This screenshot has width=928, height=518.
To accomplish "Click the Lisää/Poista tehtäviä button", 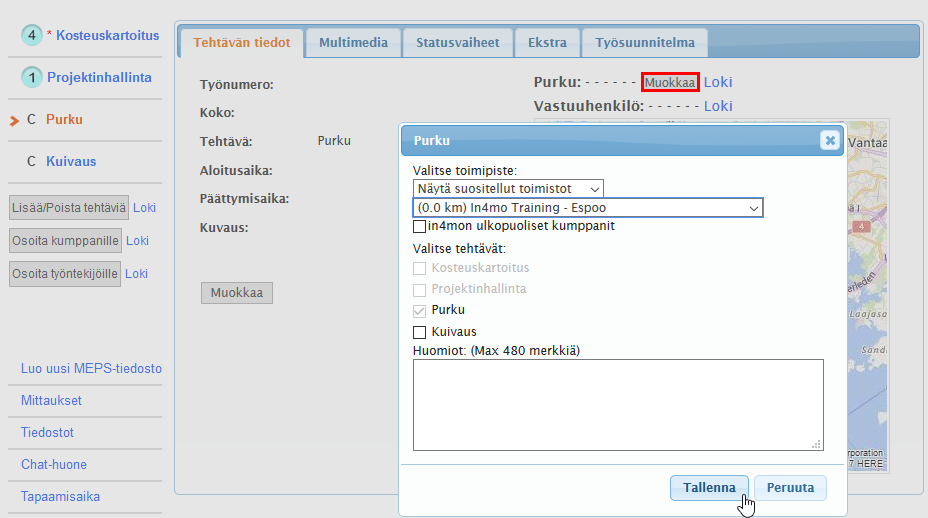I will point(68,208).
